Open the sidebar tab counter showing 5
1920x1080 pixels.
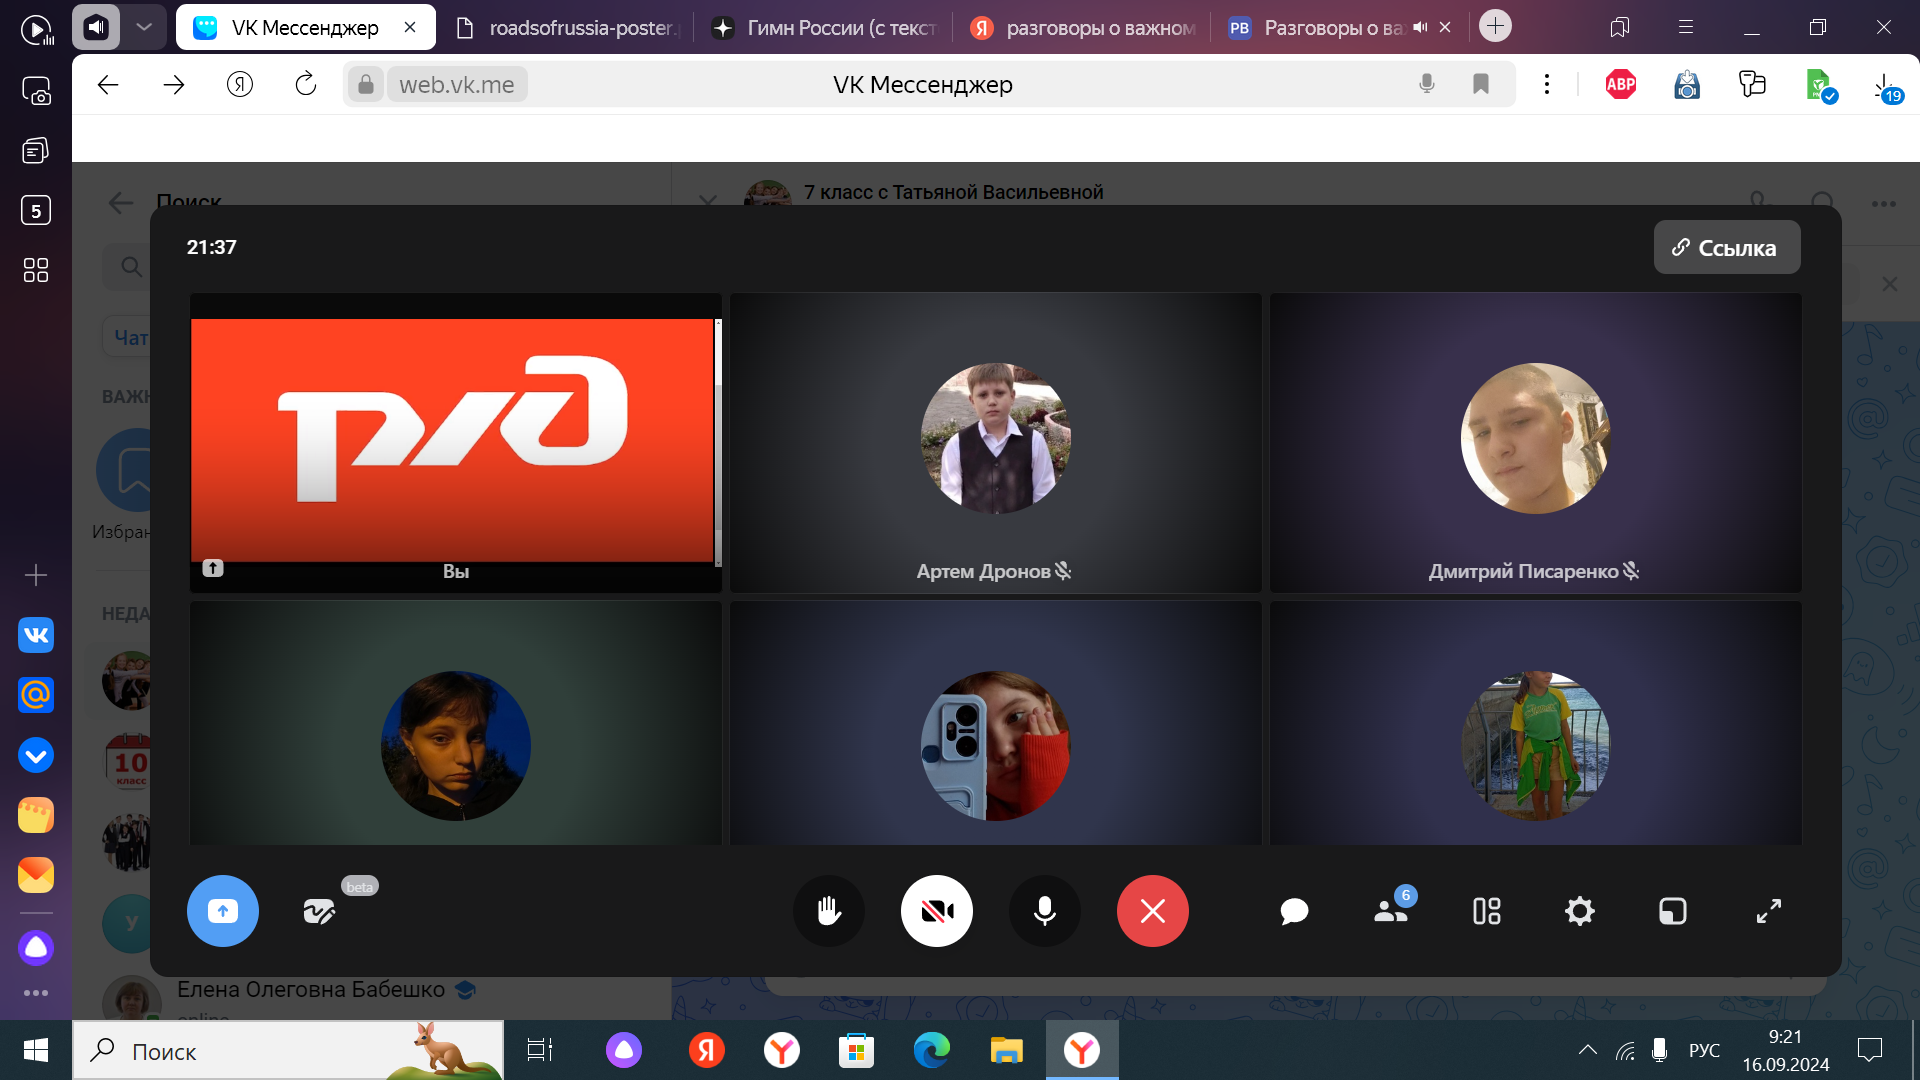[36, 211]
